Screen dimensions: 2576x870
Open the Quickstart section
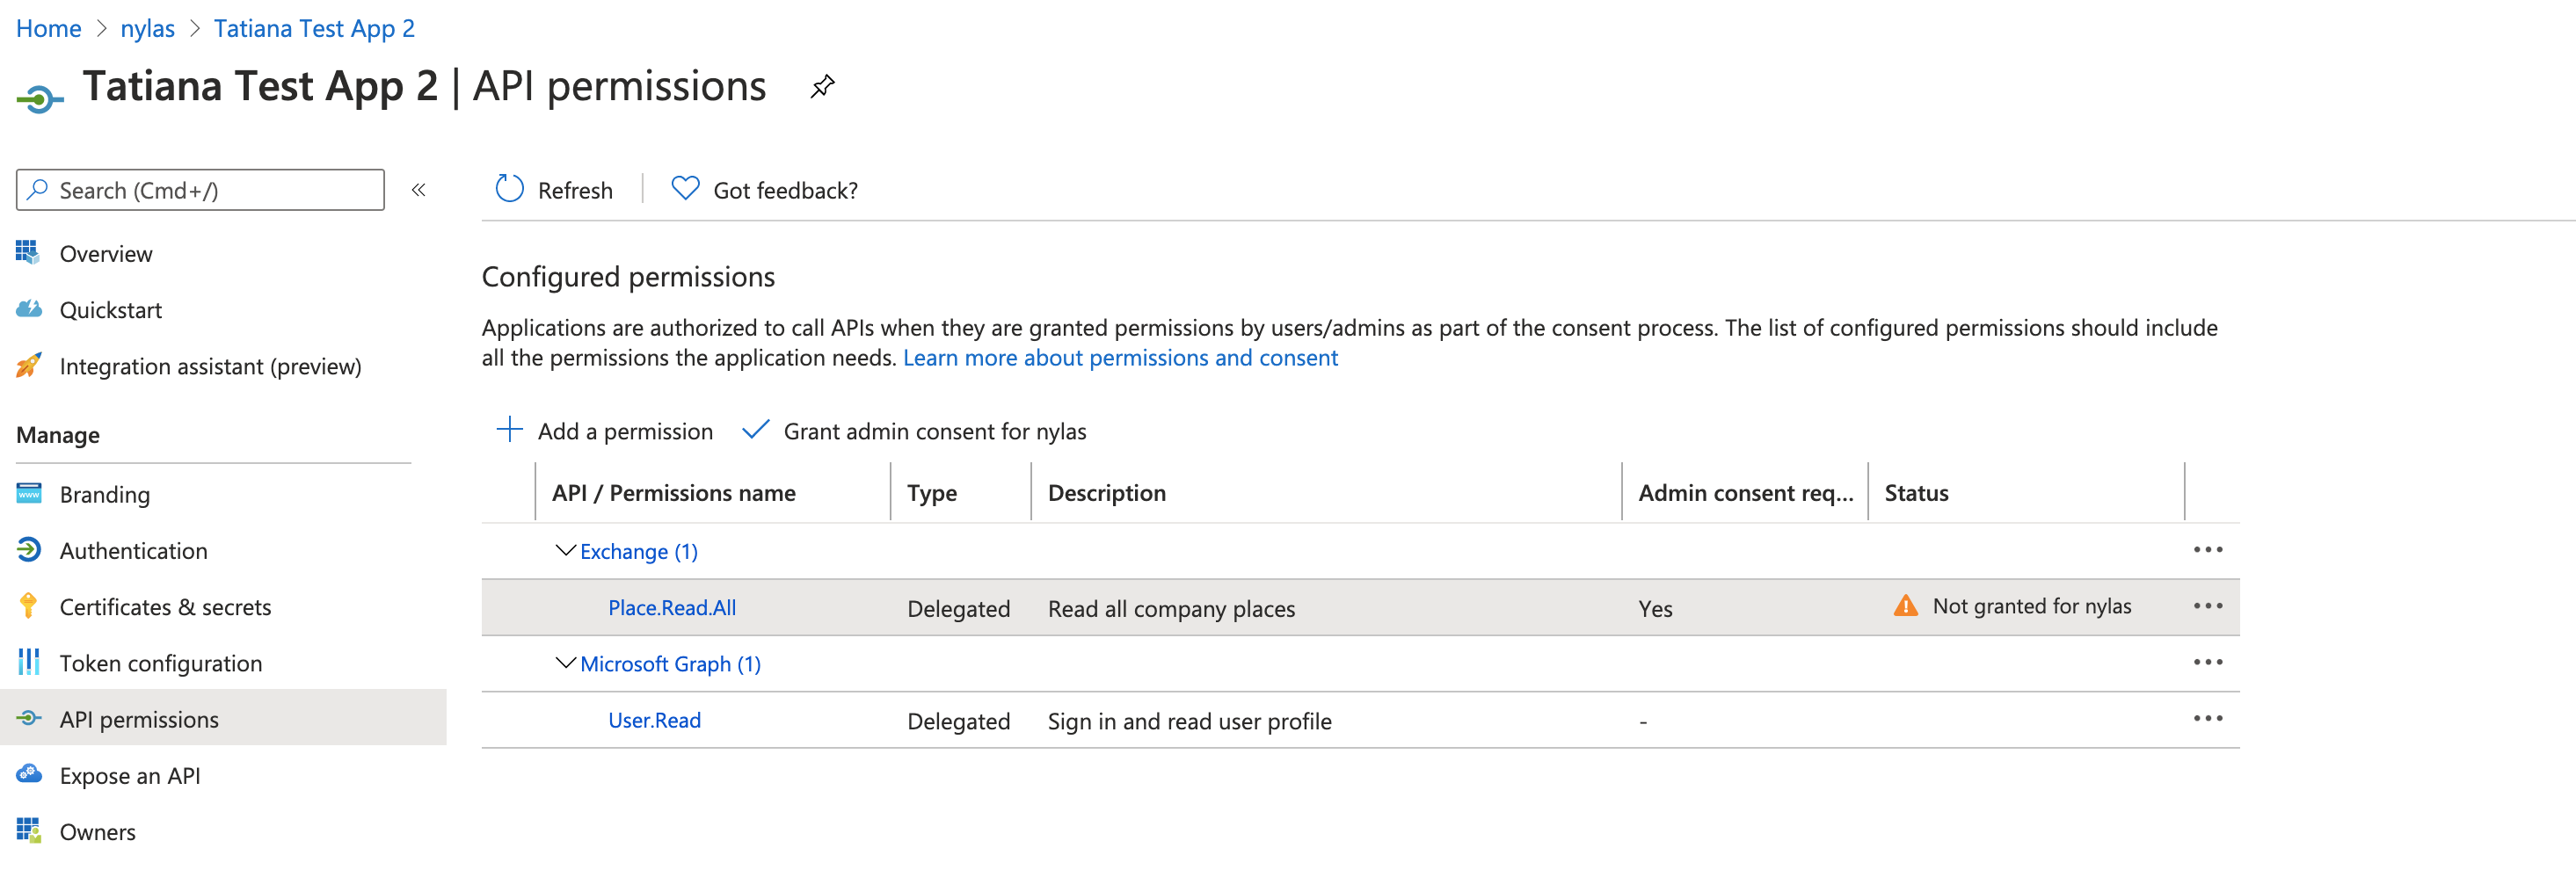[111, 309]
